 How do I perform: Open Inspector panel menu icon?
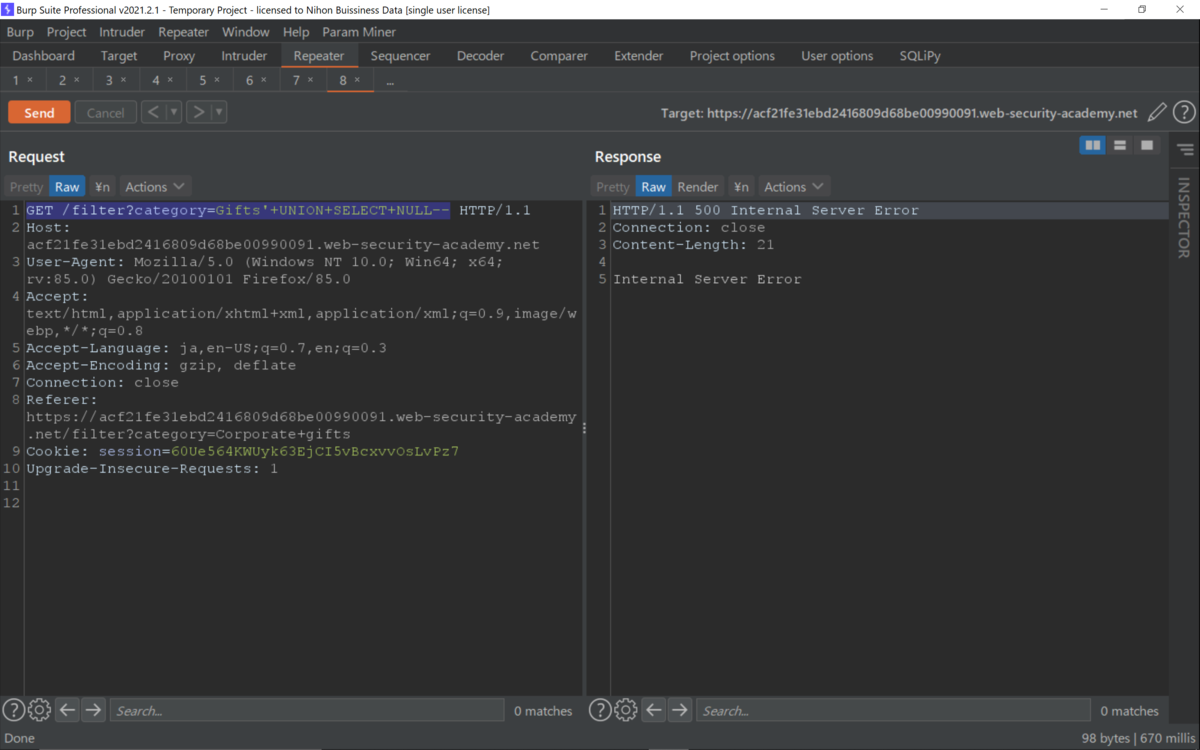[1185, 150]
